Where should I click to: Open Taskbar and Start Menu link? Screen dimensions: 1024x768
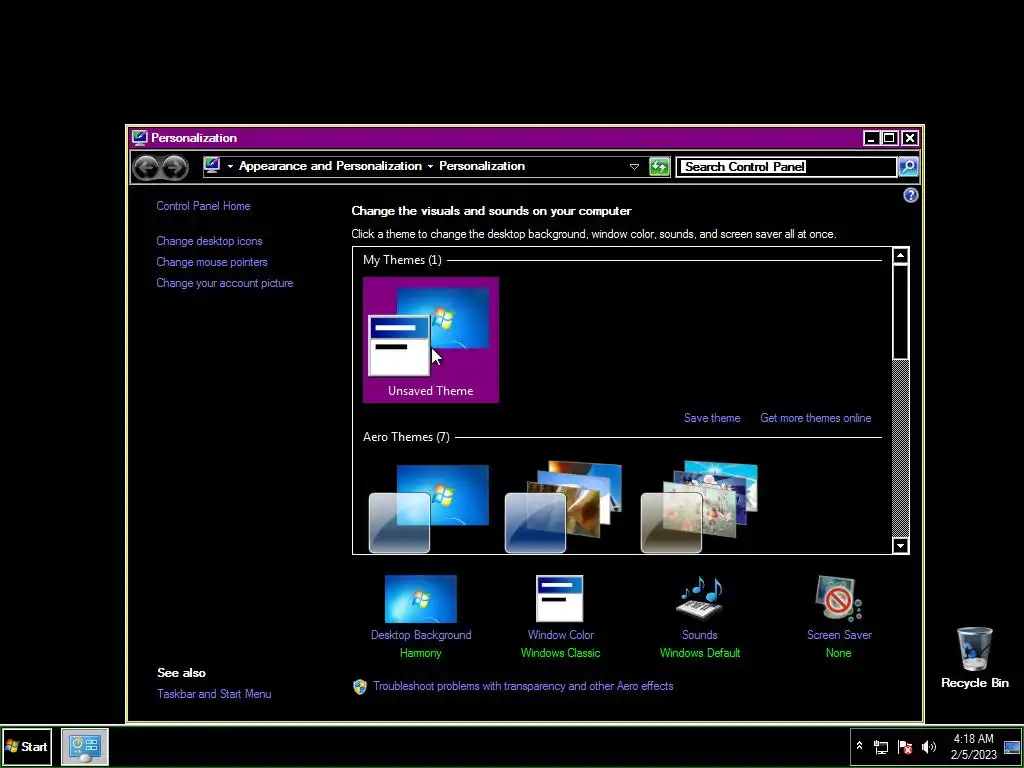214,694
